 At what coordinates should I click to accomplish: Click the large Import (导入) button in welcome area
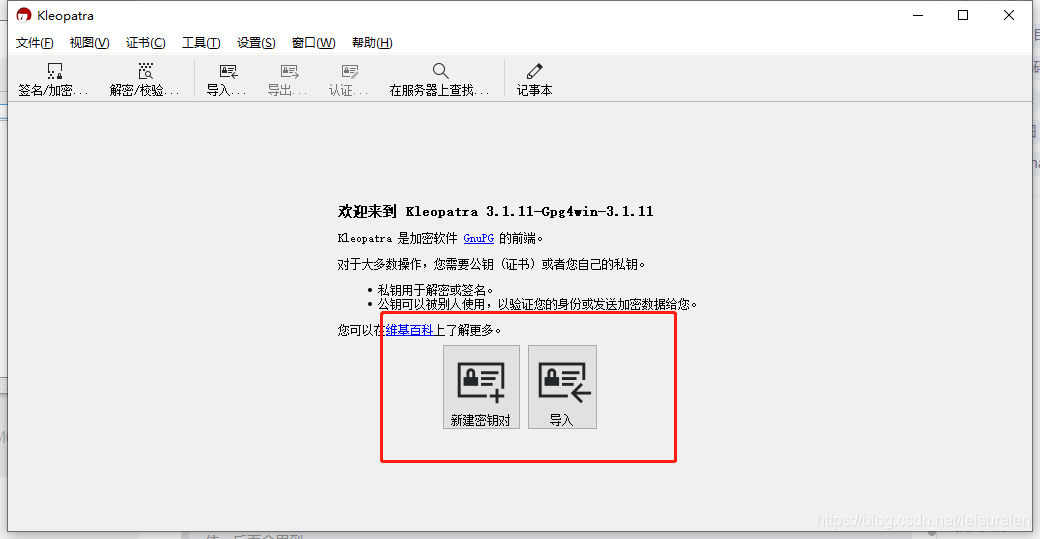562,387
